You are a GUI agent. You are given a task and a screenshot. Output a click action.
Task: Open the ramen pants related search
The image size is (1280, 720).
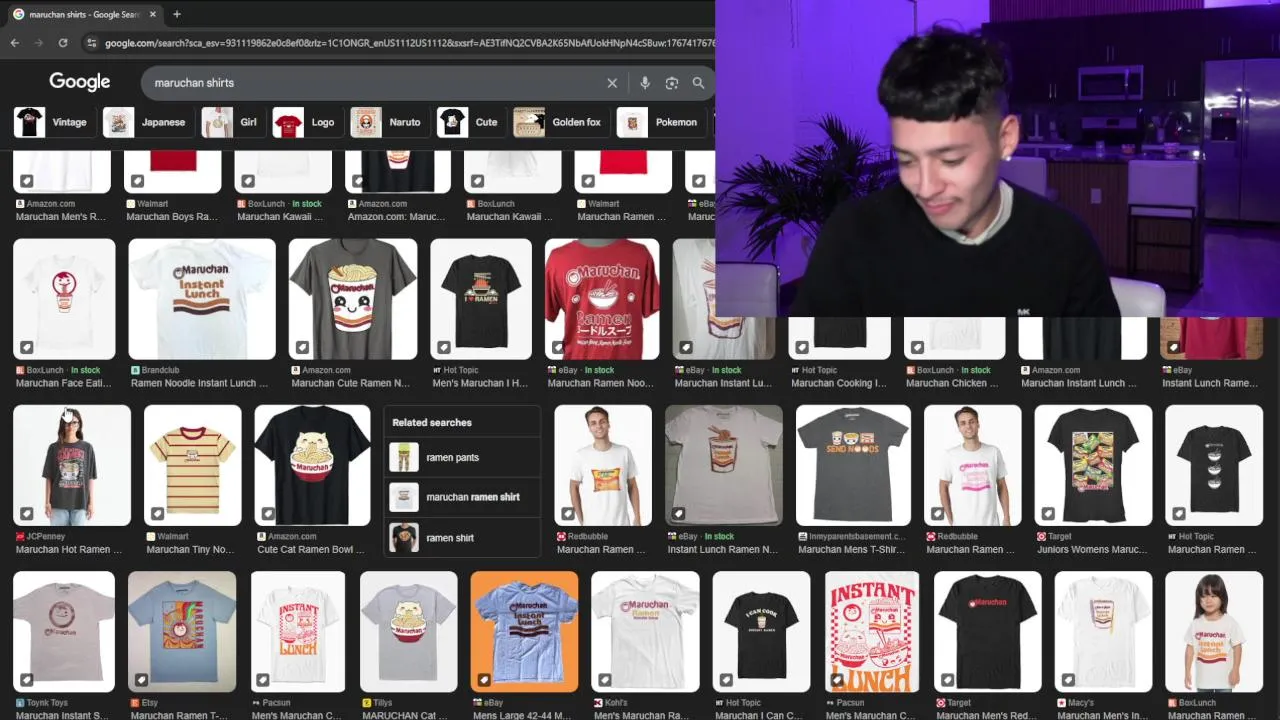tap(462, 457)
